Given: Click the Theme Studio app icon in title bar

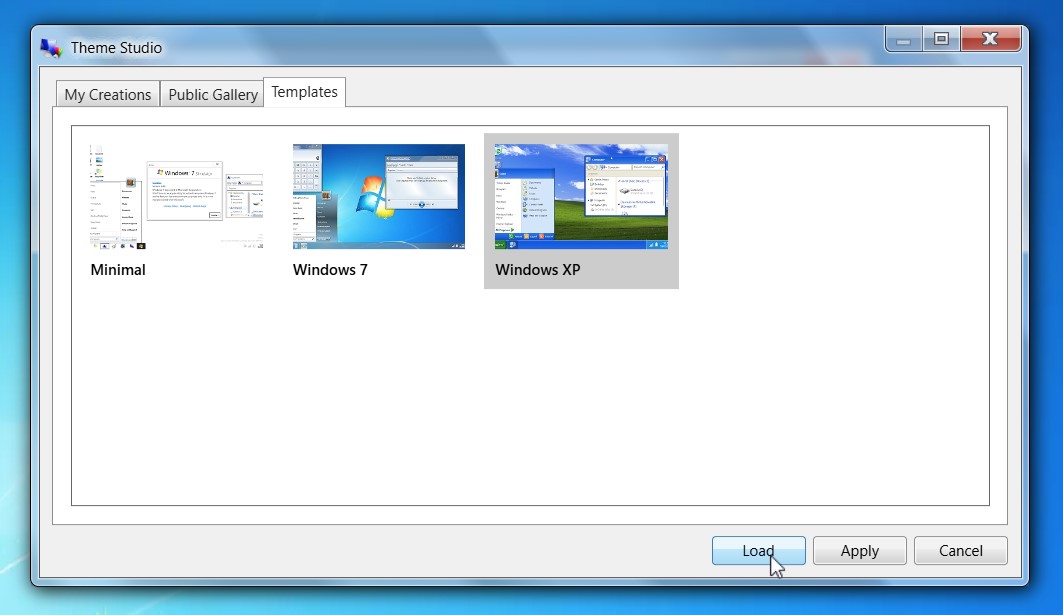Looking at the screenshot, I should point(51,47).
